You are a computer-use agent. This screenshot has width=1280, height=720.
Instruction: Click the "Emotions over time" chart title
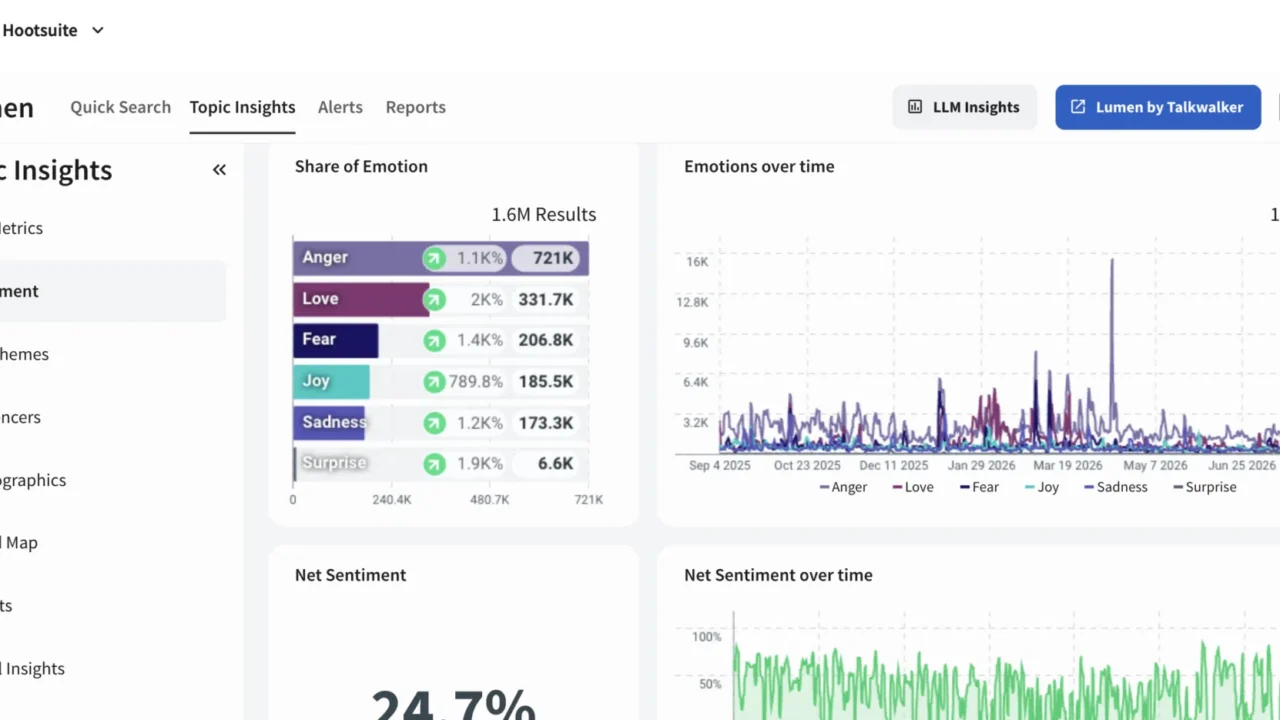(759, 167)
